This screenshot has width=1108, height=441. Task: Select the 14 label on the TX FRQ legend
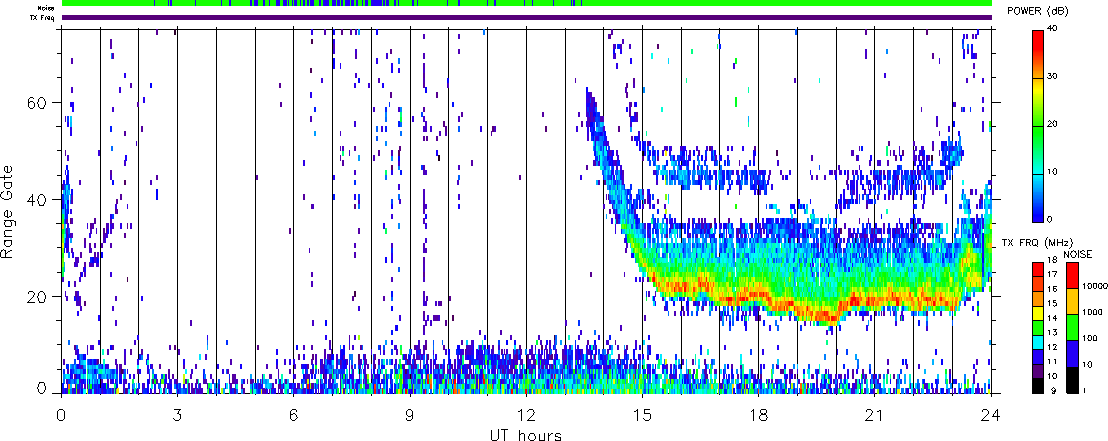[1053, 318]
